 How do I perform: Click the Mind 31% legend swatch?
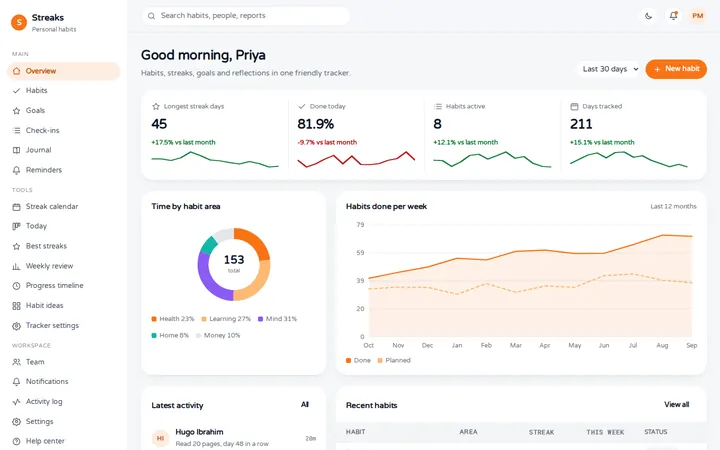[260, 319]
